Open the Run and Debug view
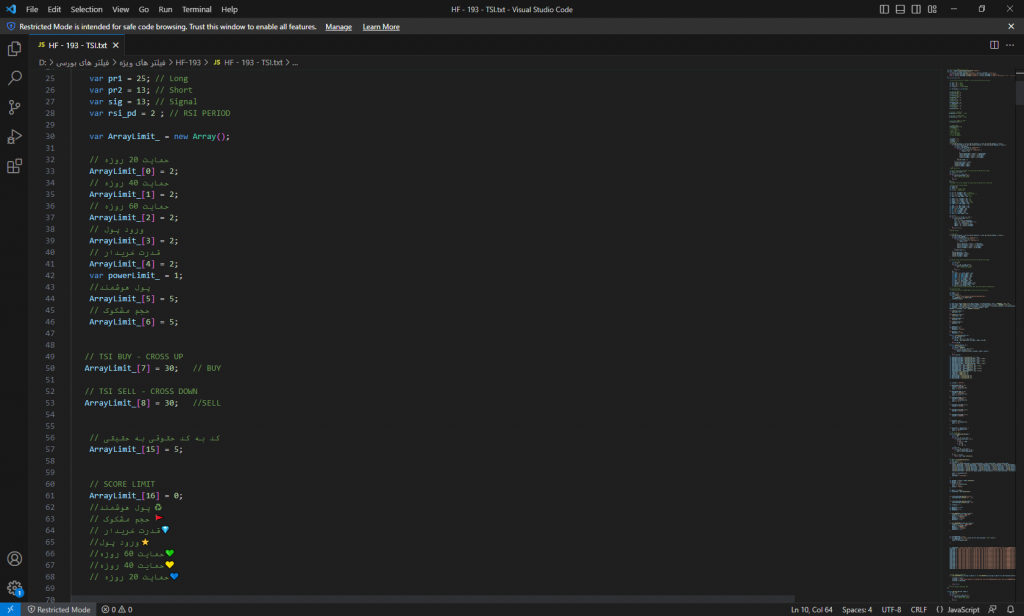The width and height of the screenshot is (1024, 616). click(14, 137)
